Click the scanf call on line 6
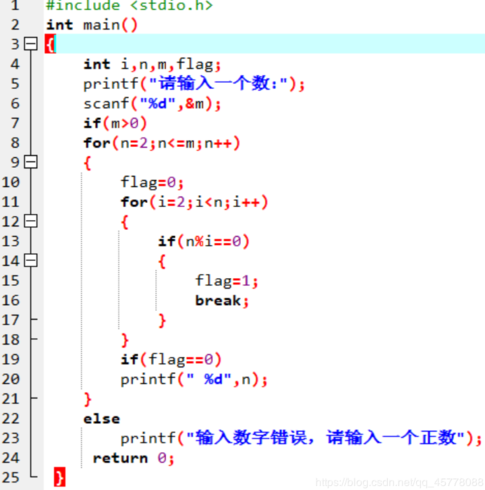This screenshot has width=485, height=490. 152,104
